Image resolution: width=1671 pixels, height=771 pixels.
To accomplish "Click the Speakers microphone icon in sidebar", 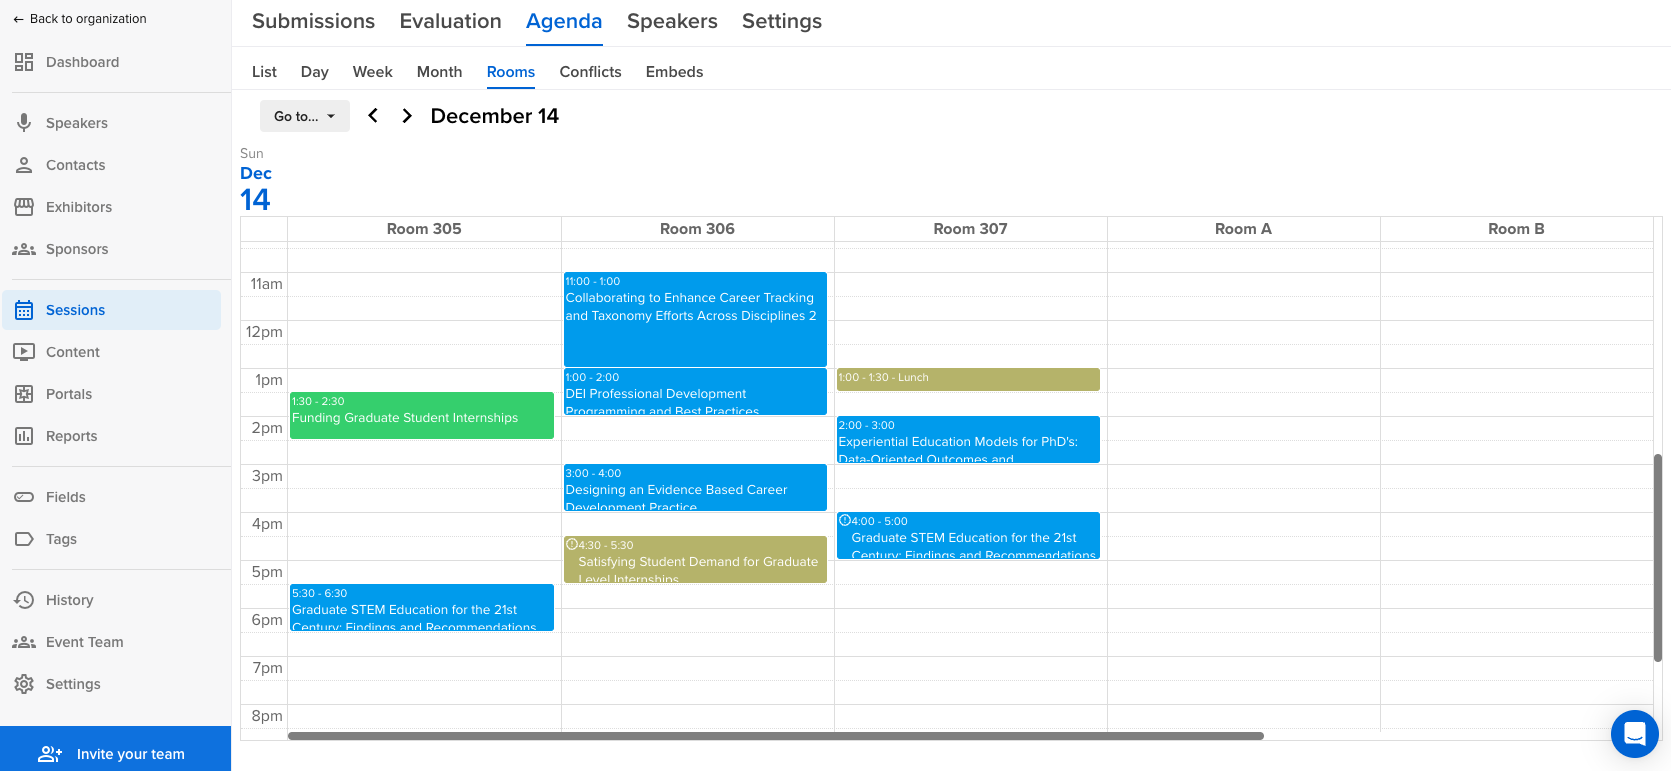I will click(x=24, y=123).
